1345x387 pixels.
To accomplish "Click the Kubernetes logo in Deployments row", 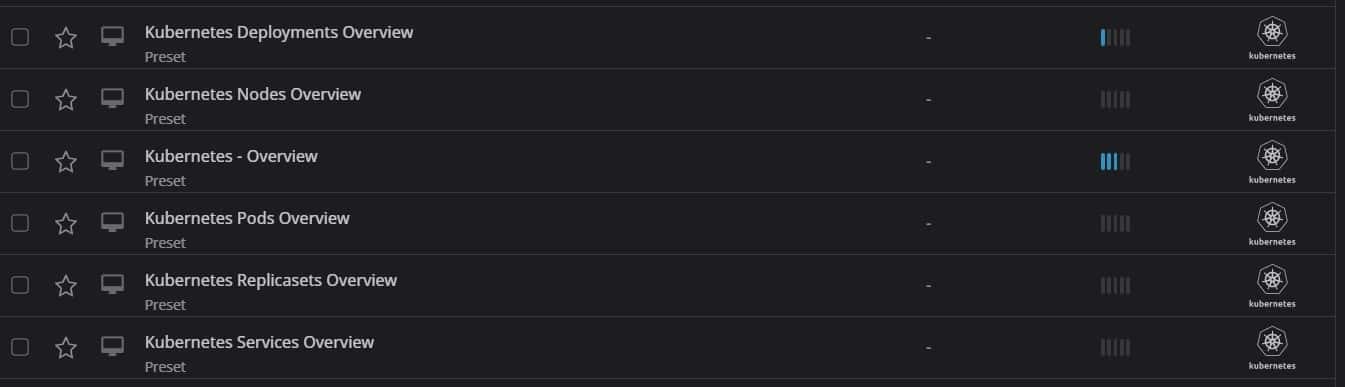I will [1272, 39].
